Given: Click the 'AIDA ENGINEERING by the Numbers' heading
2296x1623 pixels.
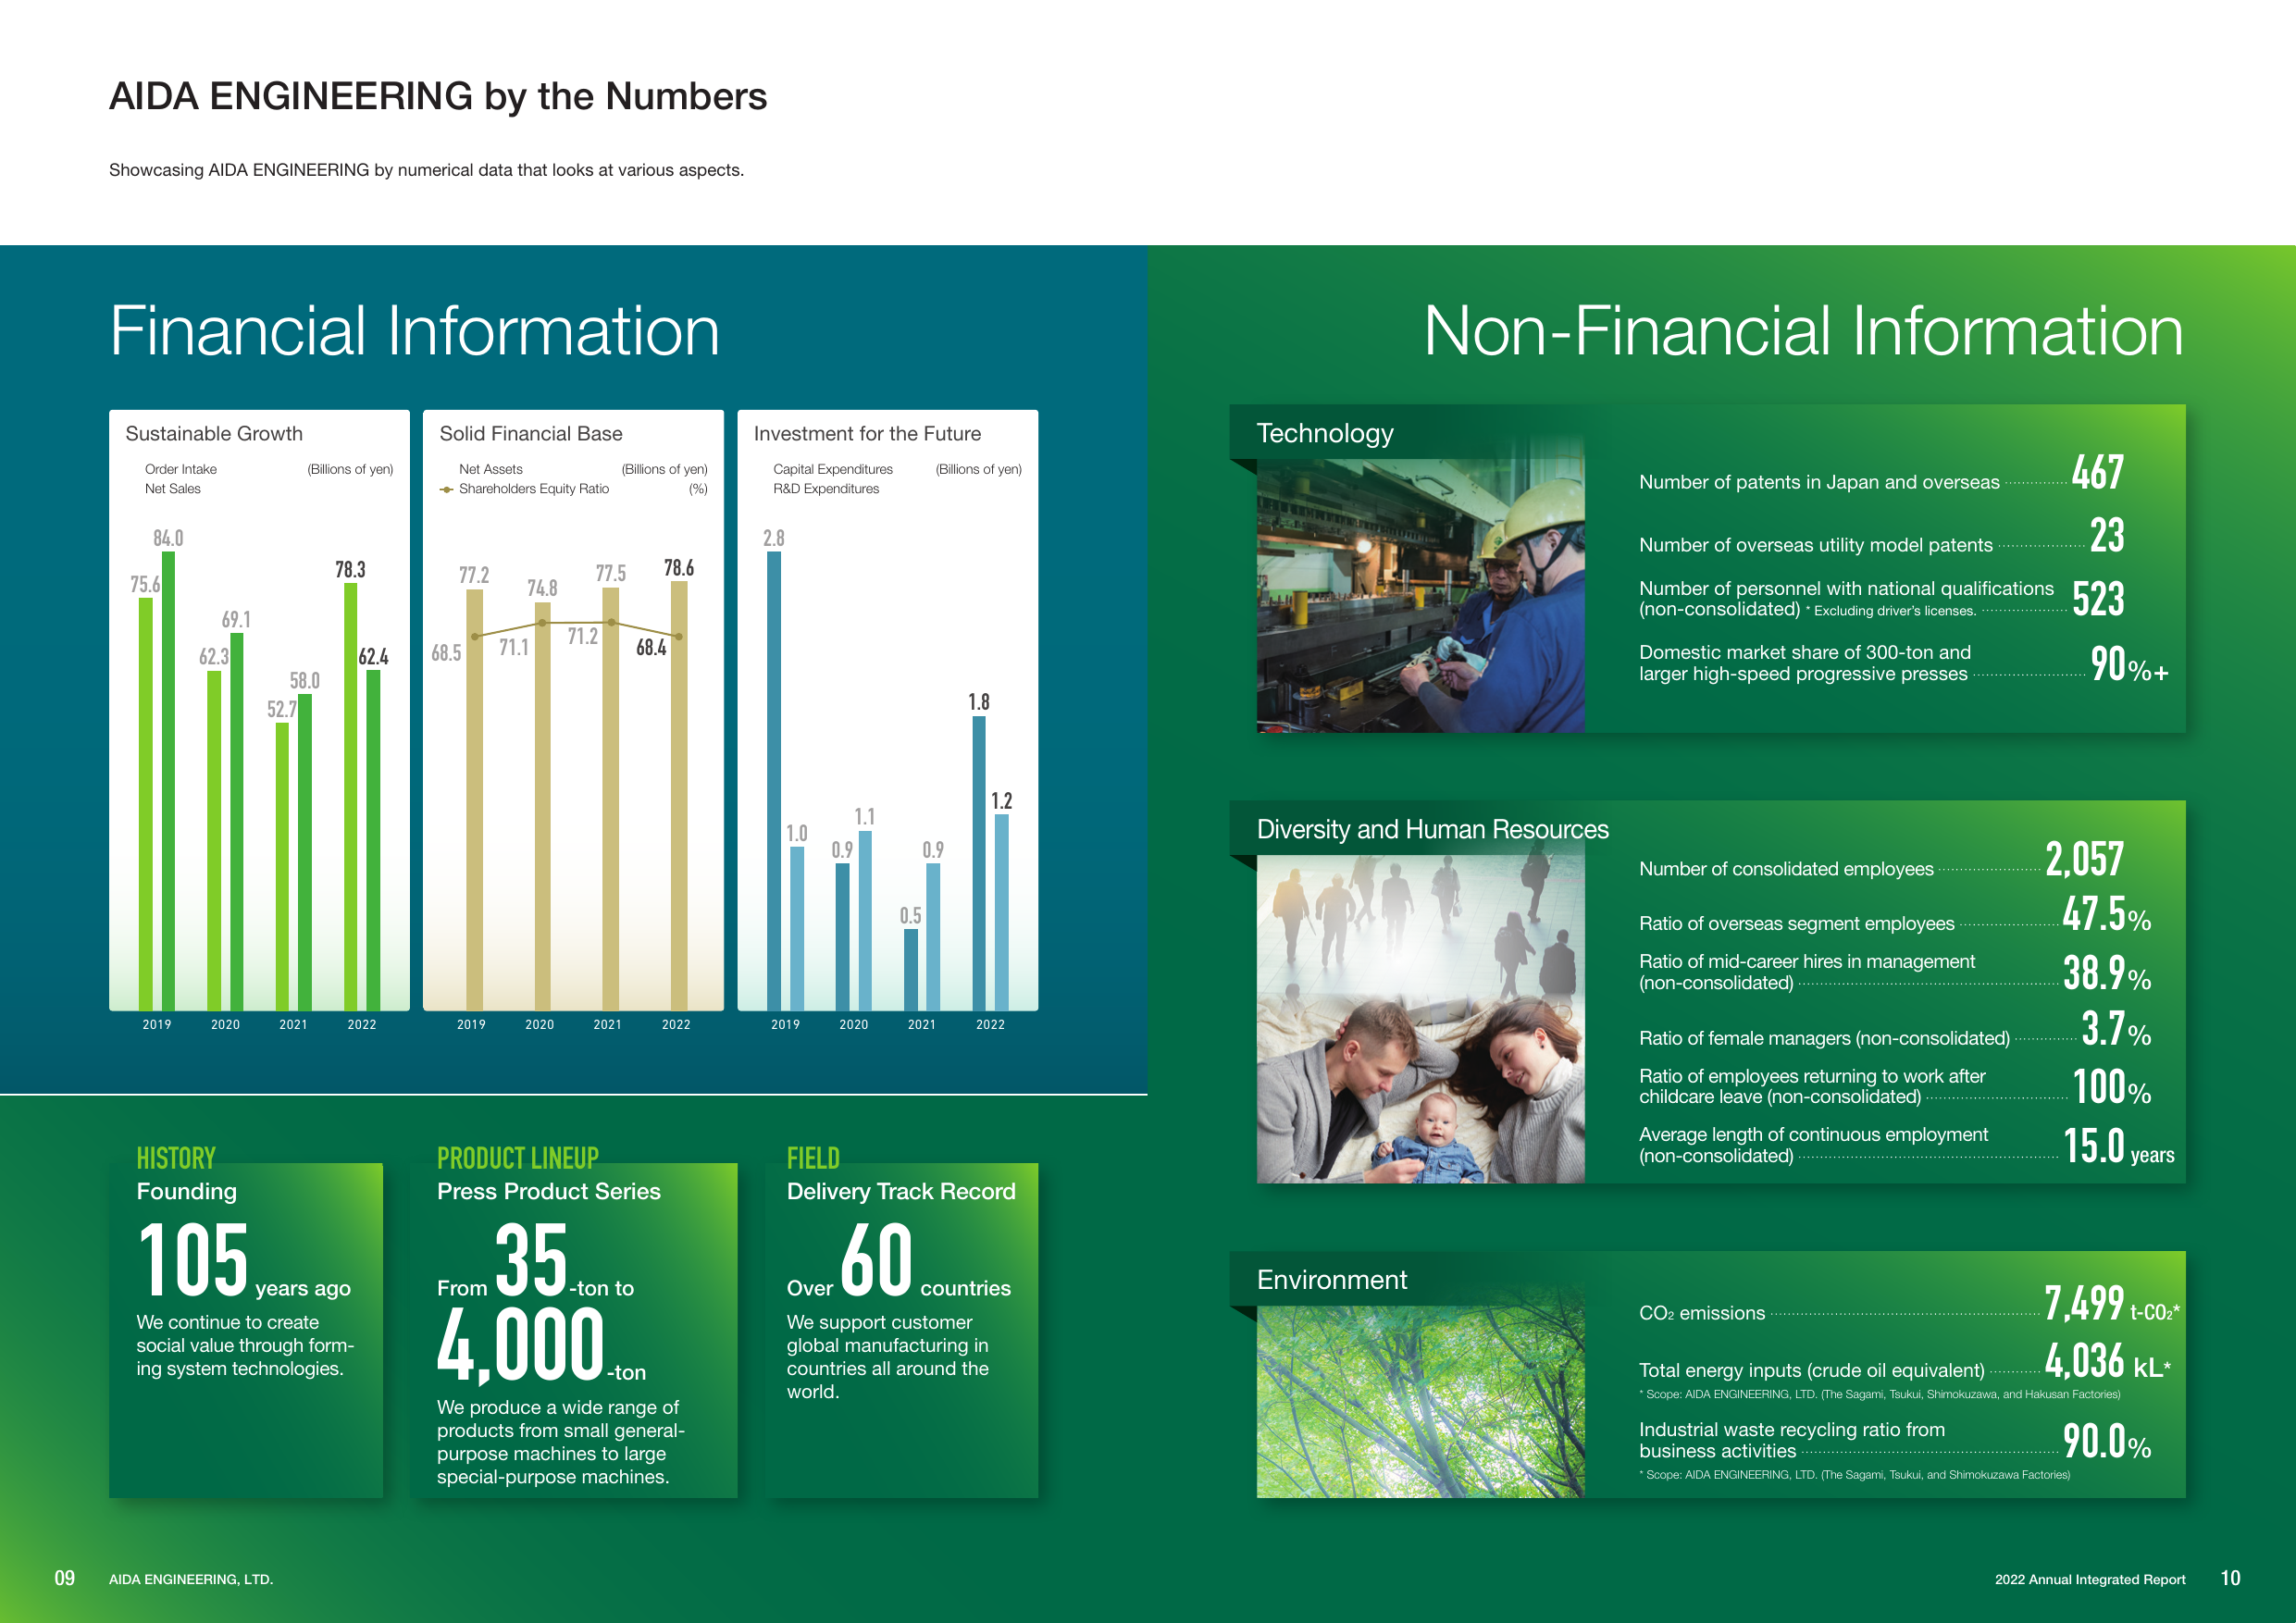Looking at the screenshot, I should tap(438, 97).
